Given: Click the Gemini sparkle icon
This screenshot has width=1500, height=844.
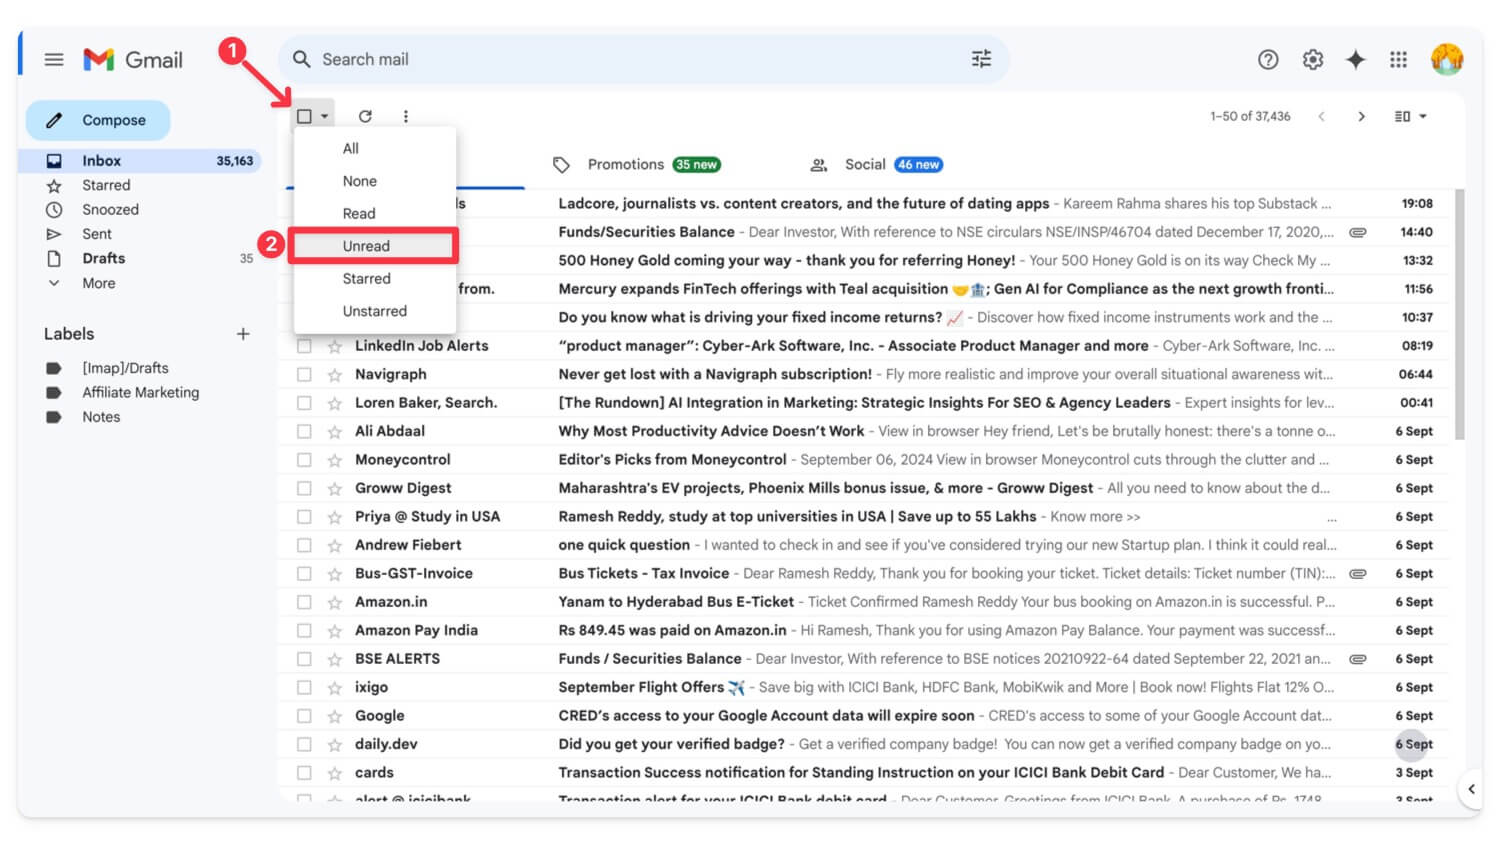Looking at the screenshot, I should tap(1355, 60).
